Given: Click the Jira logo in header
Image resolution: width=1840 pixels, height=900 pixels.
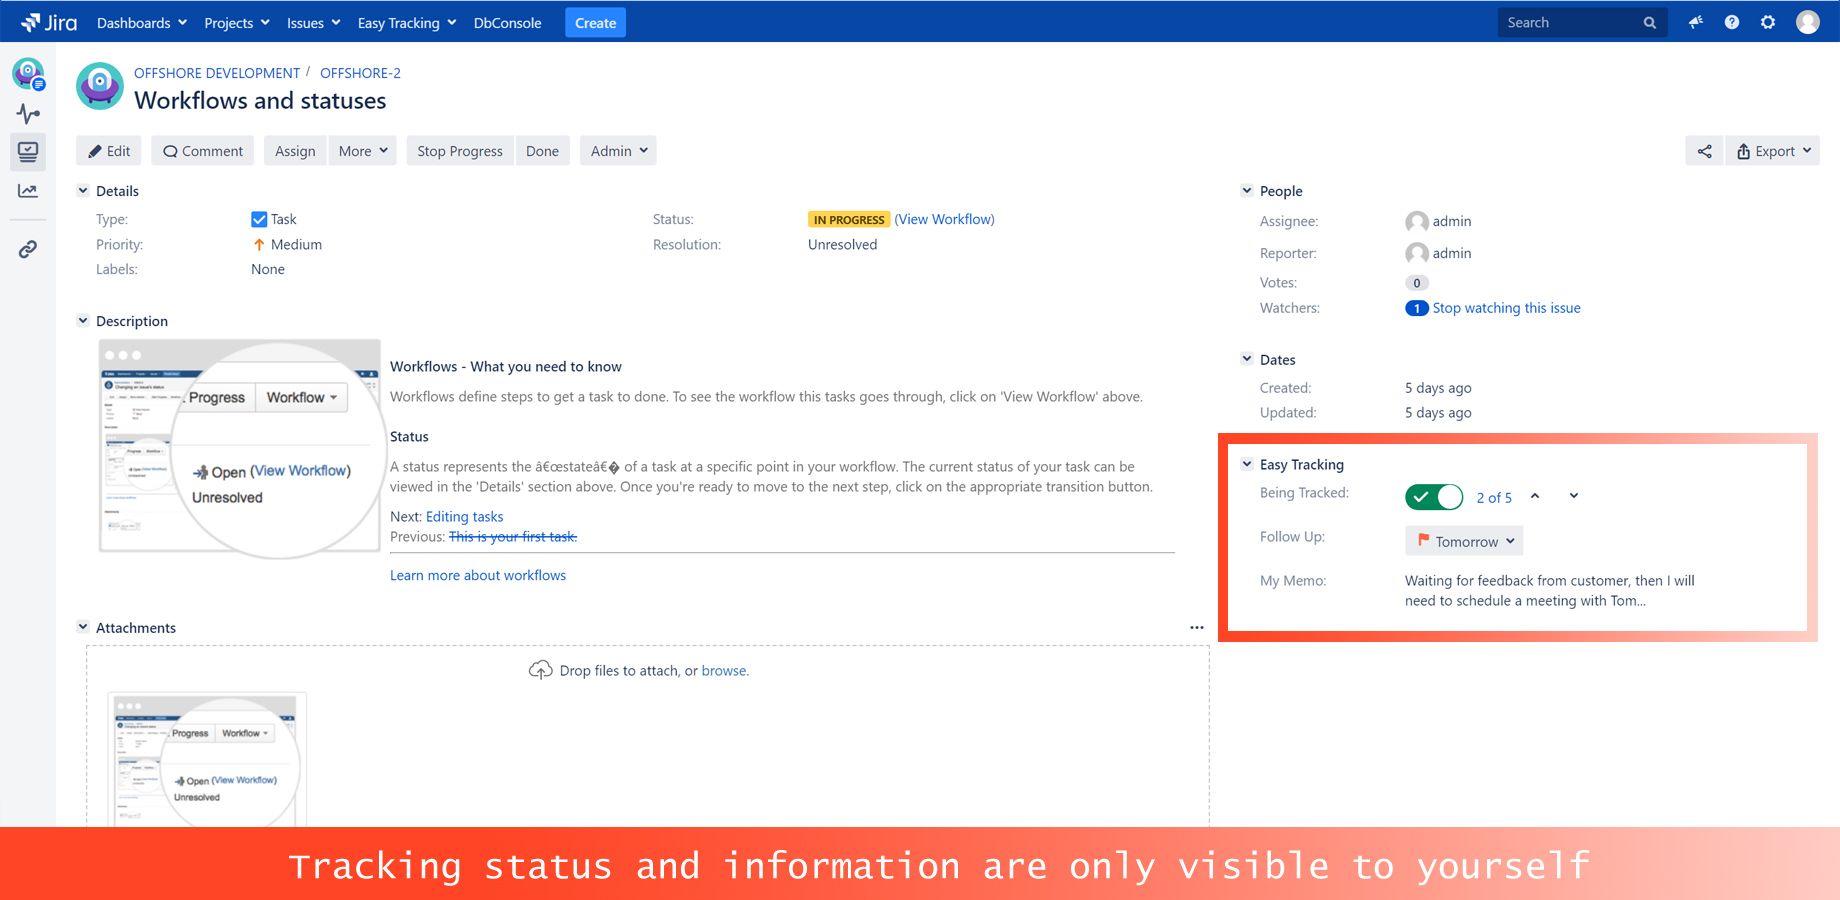Looking at the screenshot, I should pos(49,22).
